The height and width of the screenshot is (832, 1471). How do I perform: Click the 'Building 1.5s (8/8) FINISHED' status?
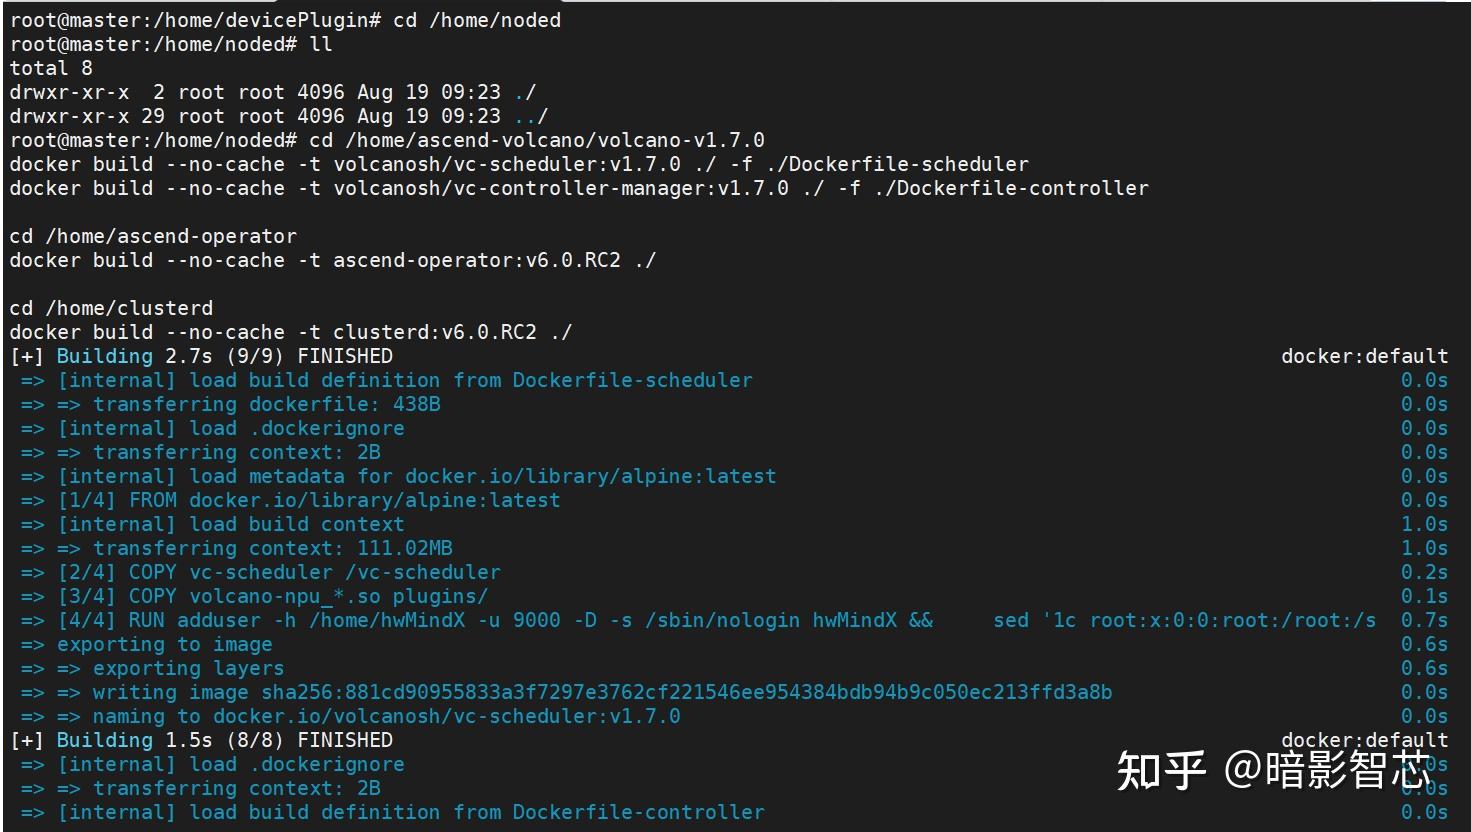[x=224, y=740]
